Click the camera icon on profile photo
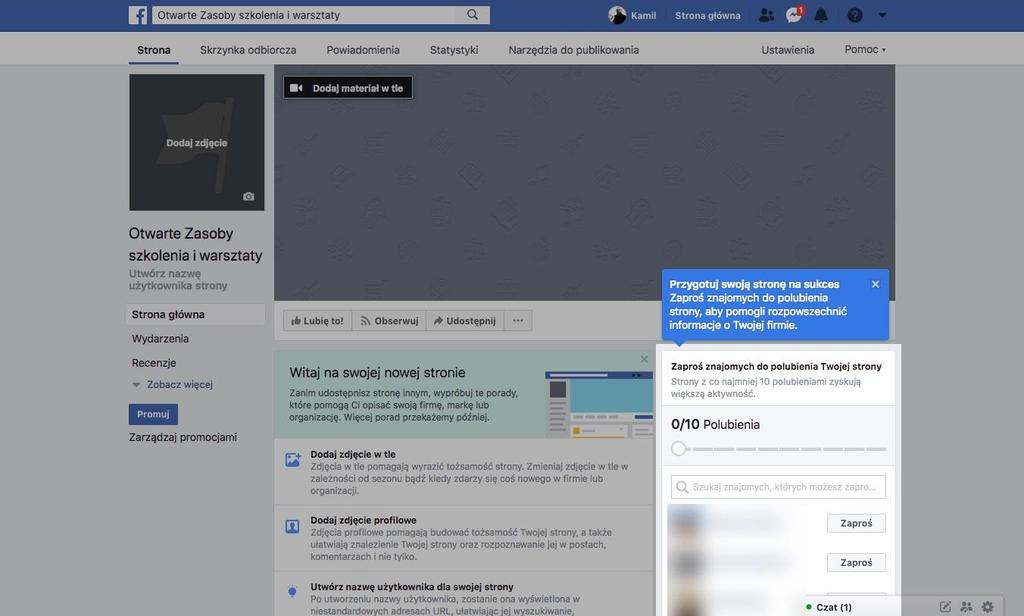This screenshot has height=616, width=1024. tap(249, 196)
